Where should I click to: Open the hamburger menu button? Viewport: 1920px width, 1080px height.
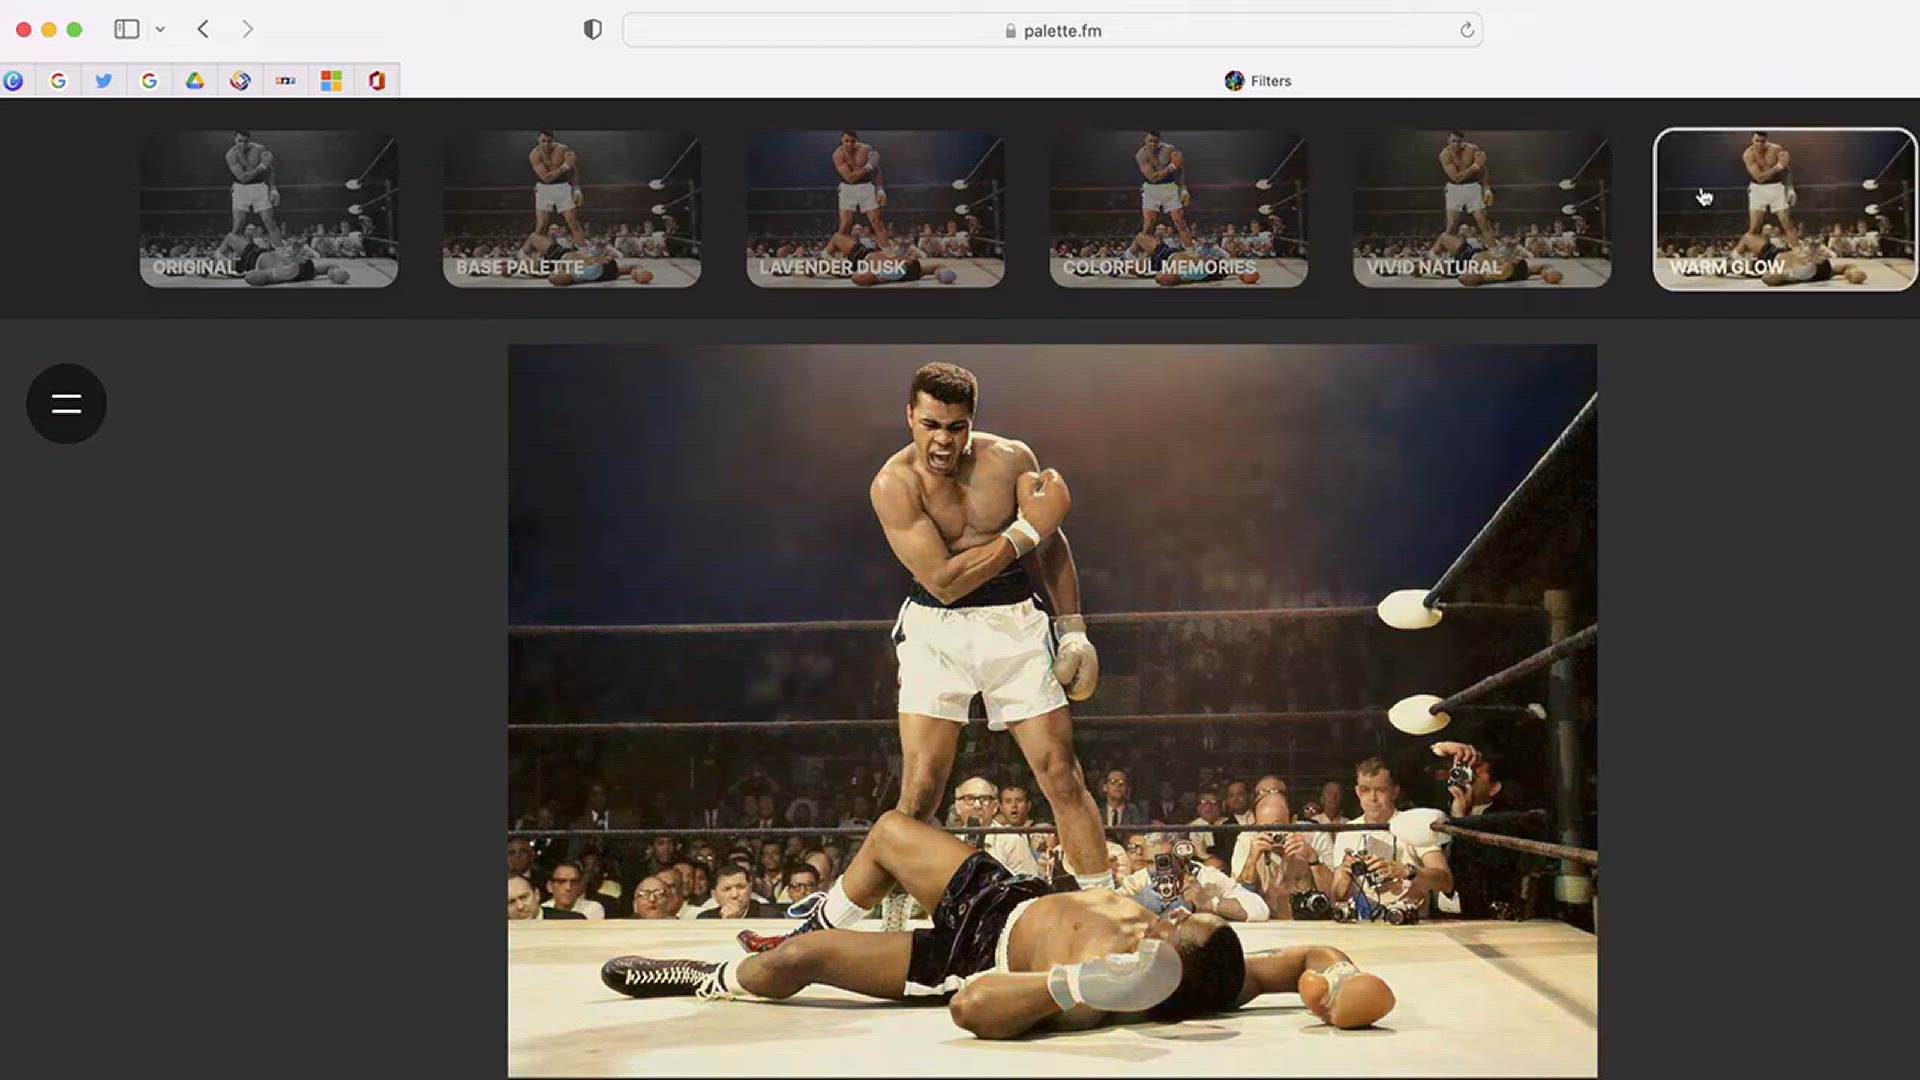coord(66,403)
